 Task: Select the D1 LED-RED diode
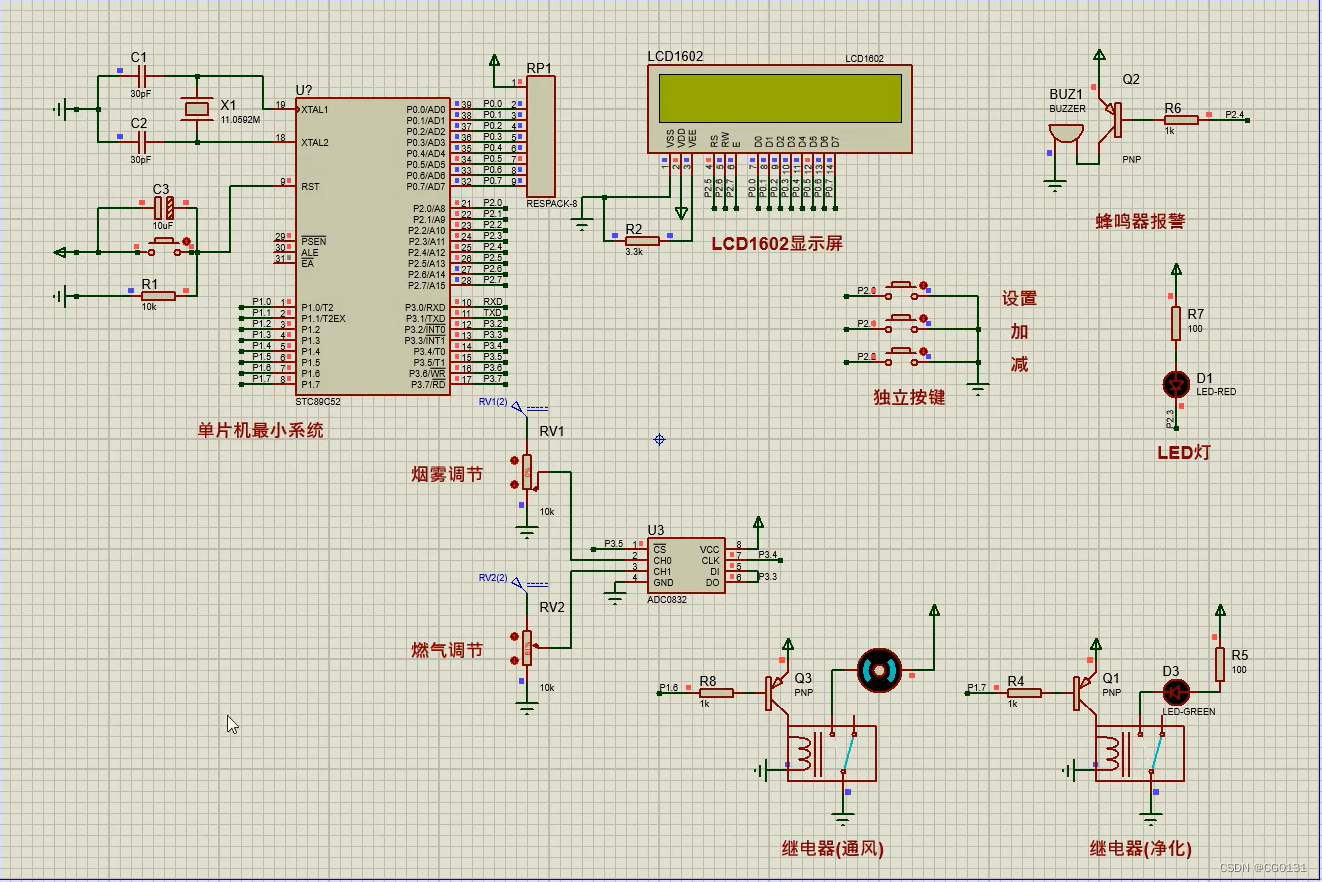click(1177, 384)
